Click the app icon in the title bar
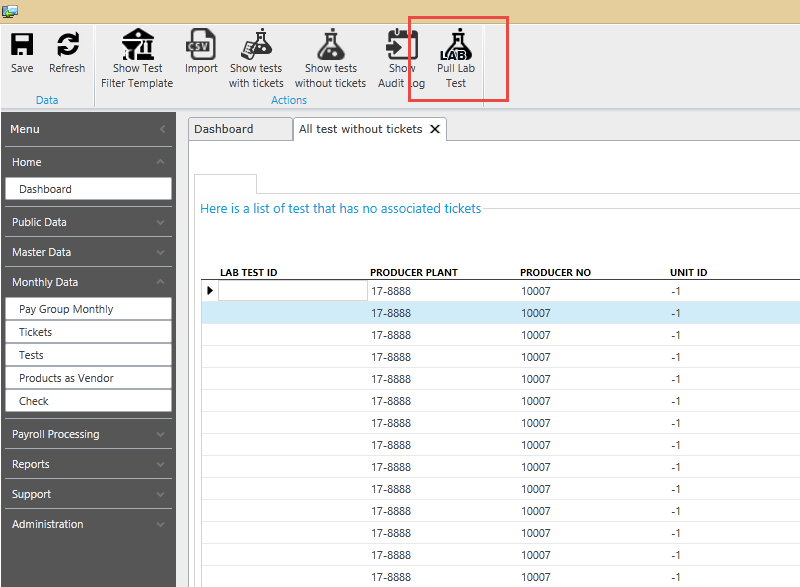The image size is (800, 587). tap(10, 11)
